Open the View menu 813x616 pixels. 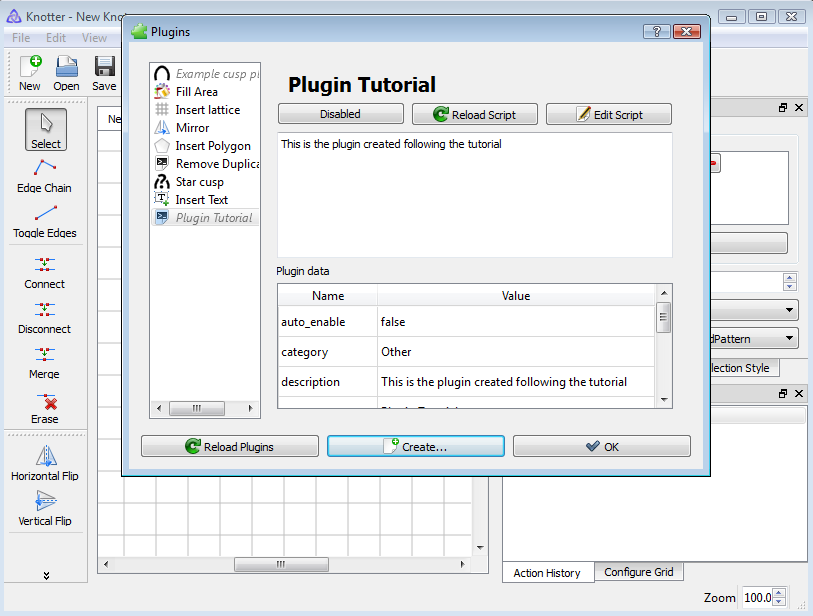94,38
